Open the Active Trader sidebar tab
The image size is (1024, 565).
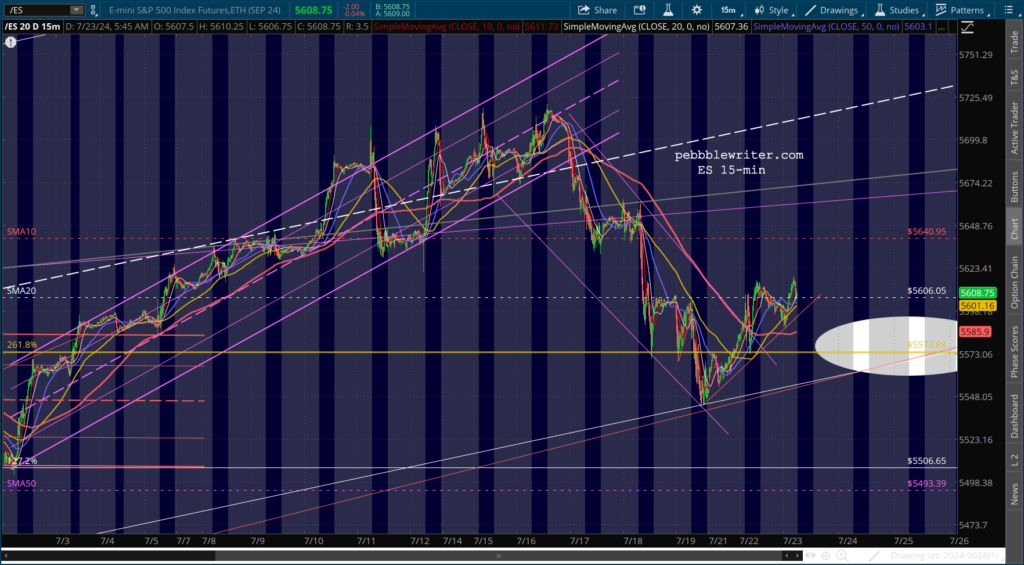tap(1015, 127)
